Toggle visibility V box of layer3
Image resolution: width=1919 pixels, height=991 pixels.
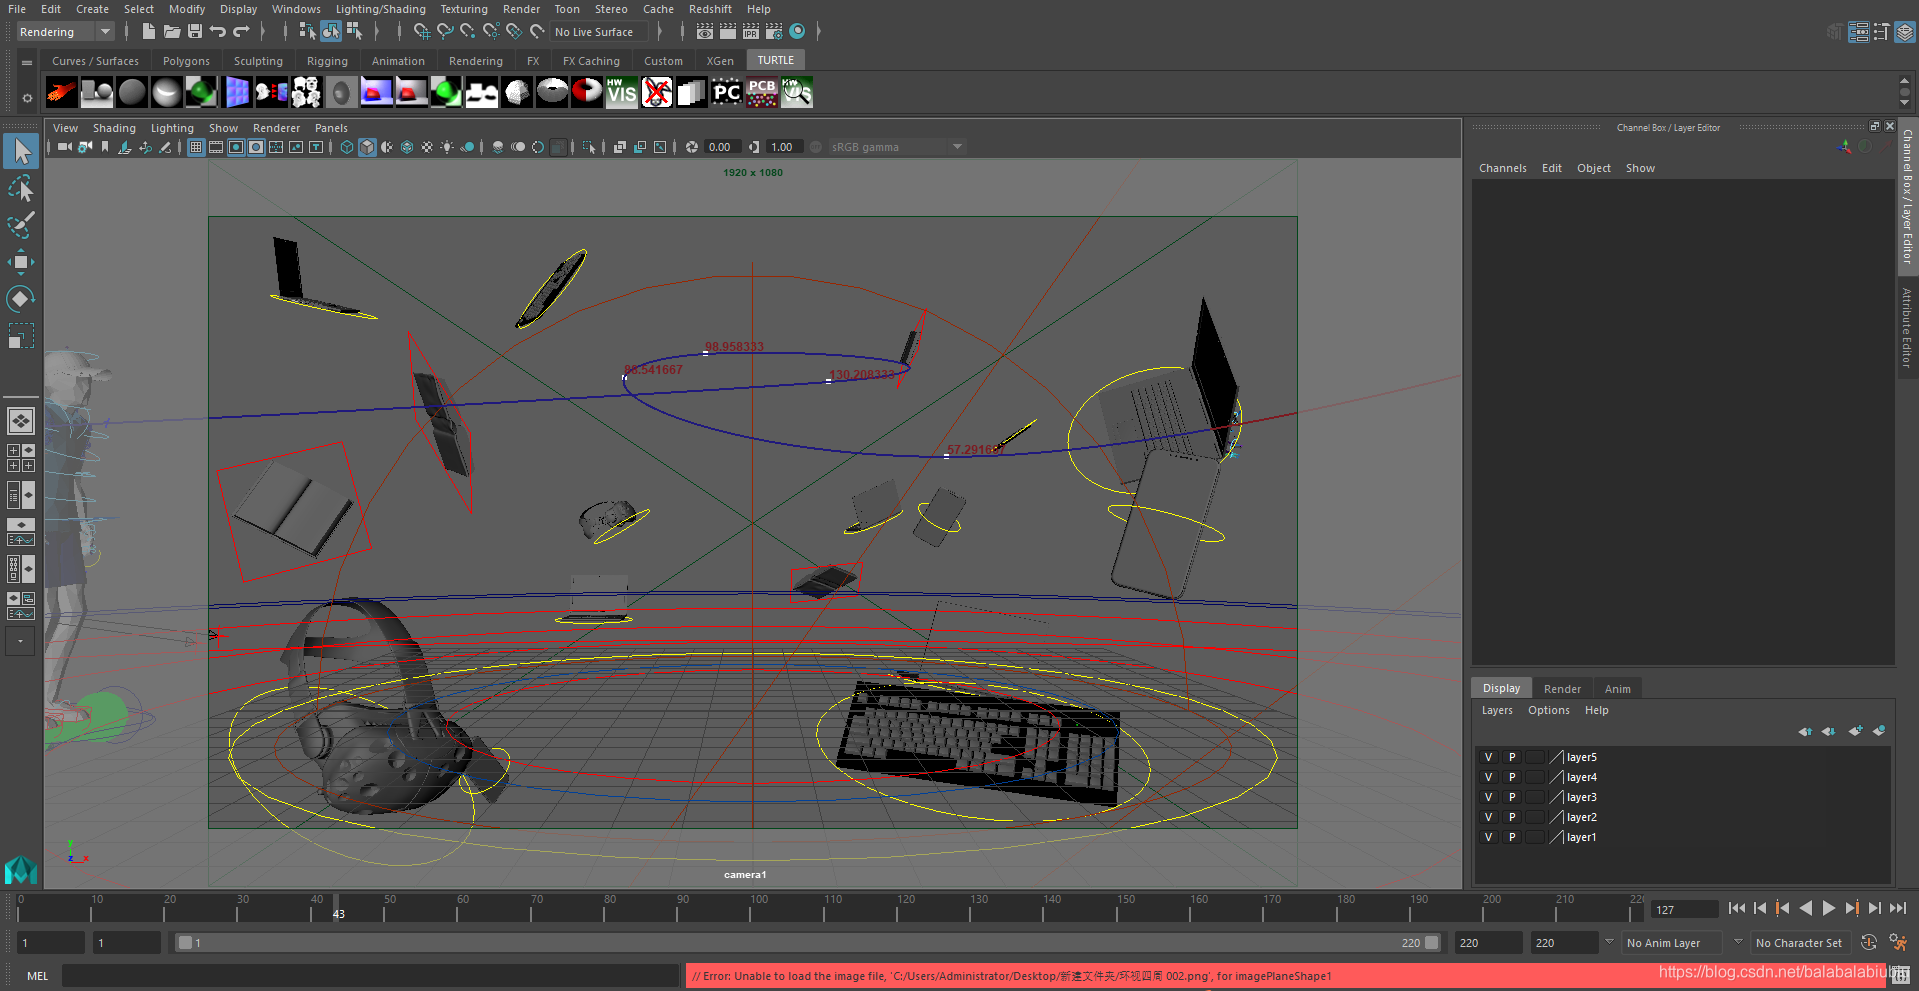1488,797
